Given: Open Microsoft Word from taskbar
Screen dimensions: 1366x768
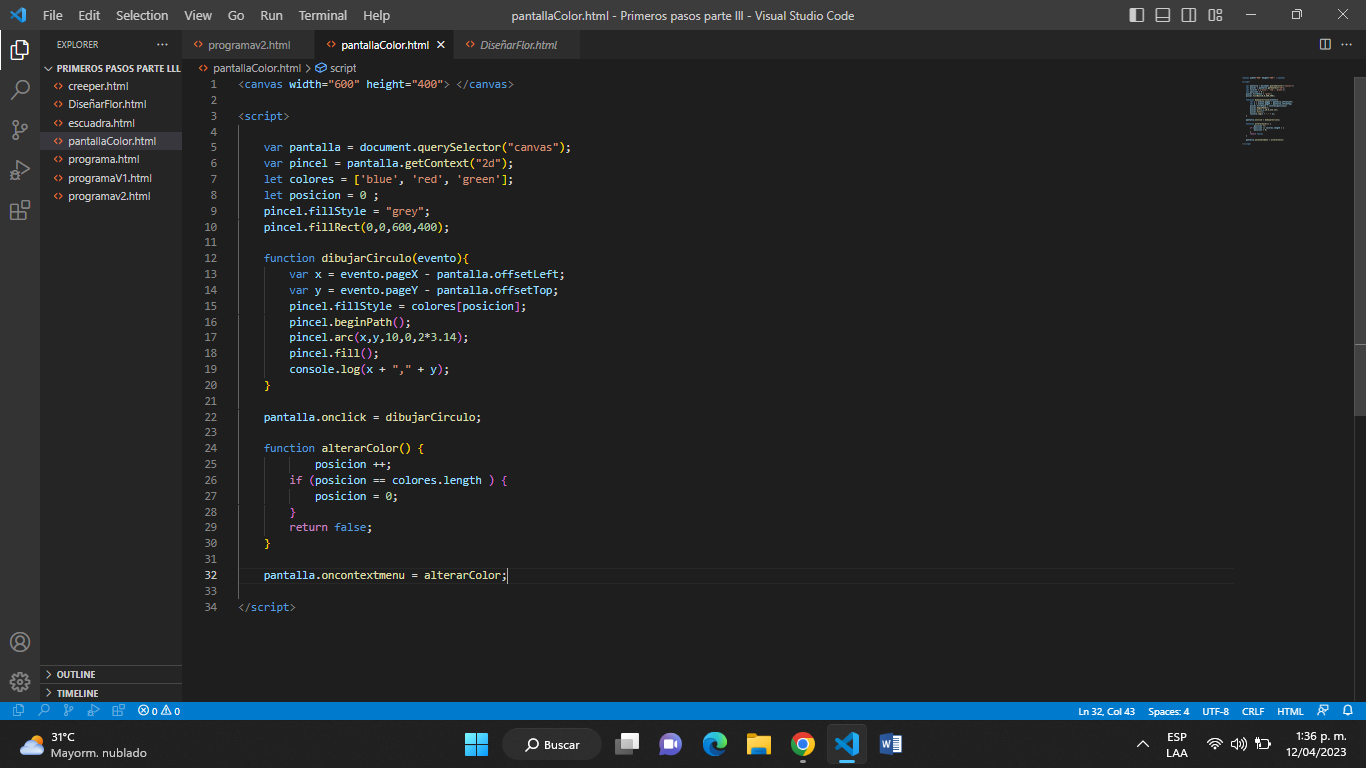Looking at the screenshot, I should tap(890, 745).
